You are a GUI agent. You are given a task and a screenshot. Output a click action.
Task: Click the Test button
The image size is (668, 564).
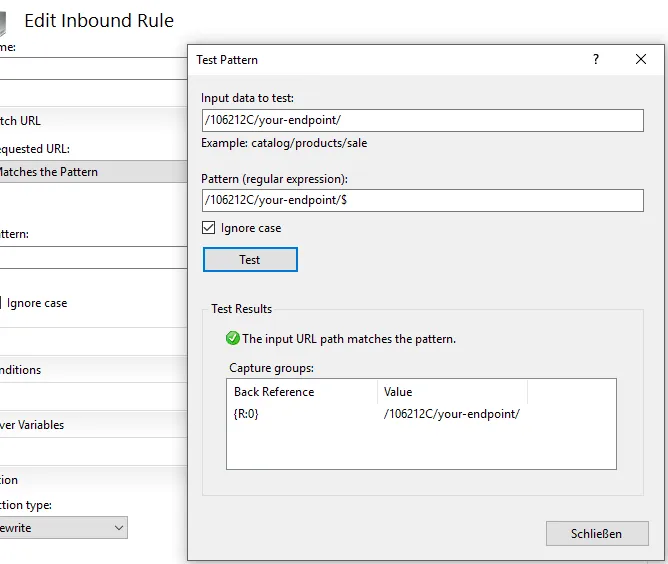tap(250, 260)
